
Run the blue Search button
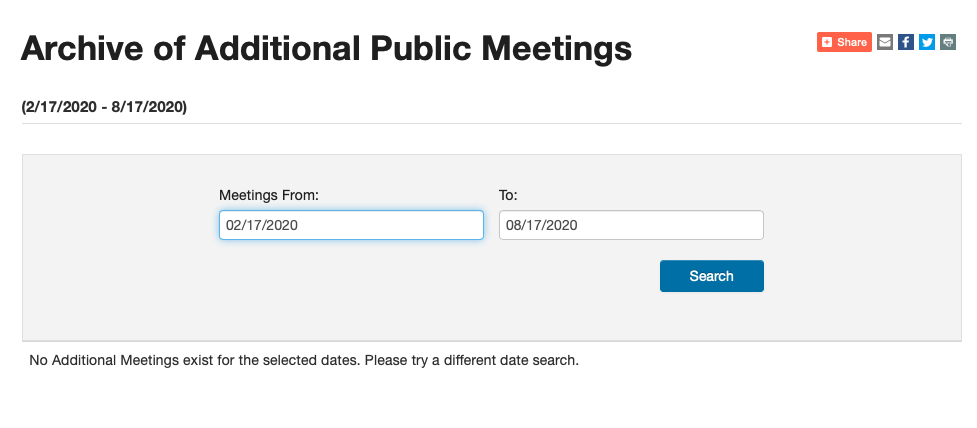pyautogui.click(x=712, y=276)
